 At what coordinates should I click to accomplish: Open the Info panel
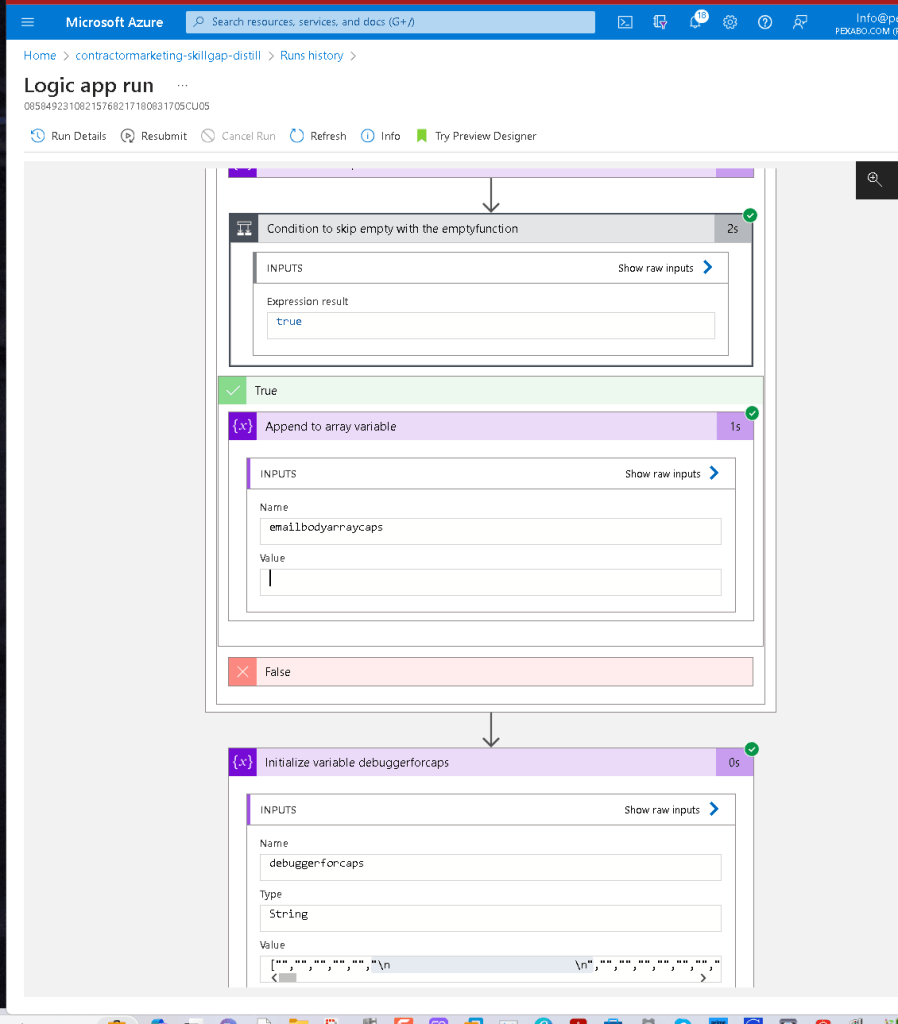click(381, 136)
